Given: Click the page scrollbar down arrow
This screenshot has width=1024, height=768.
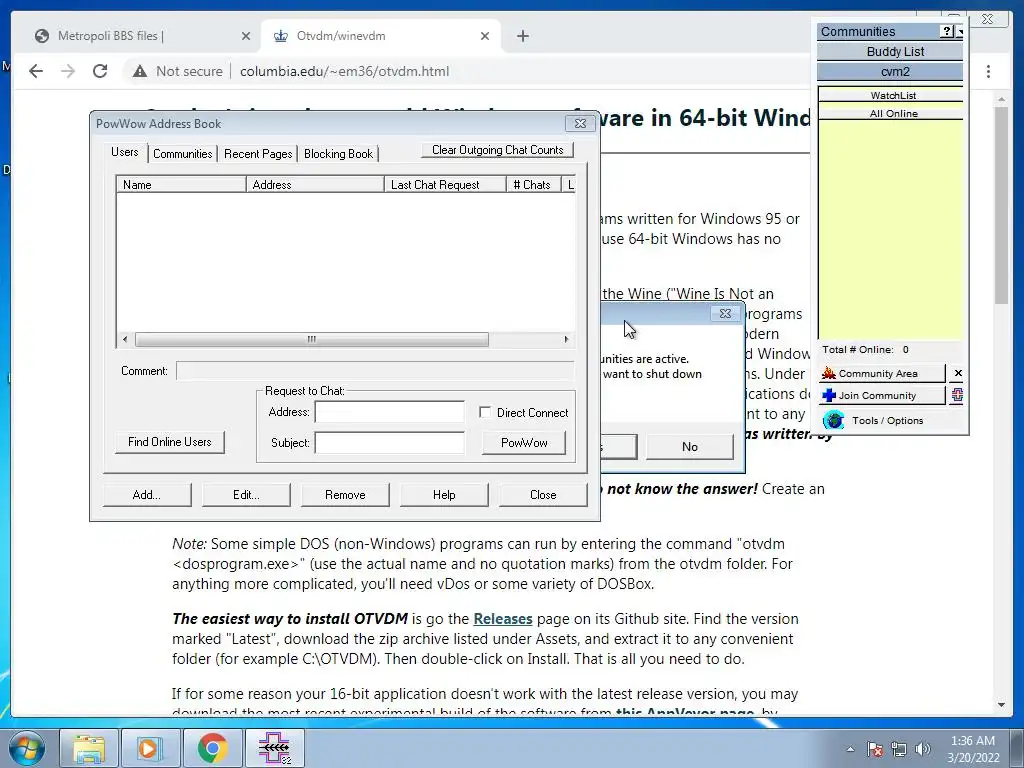Looking at the screenshot, I should tap(1001, 705).
